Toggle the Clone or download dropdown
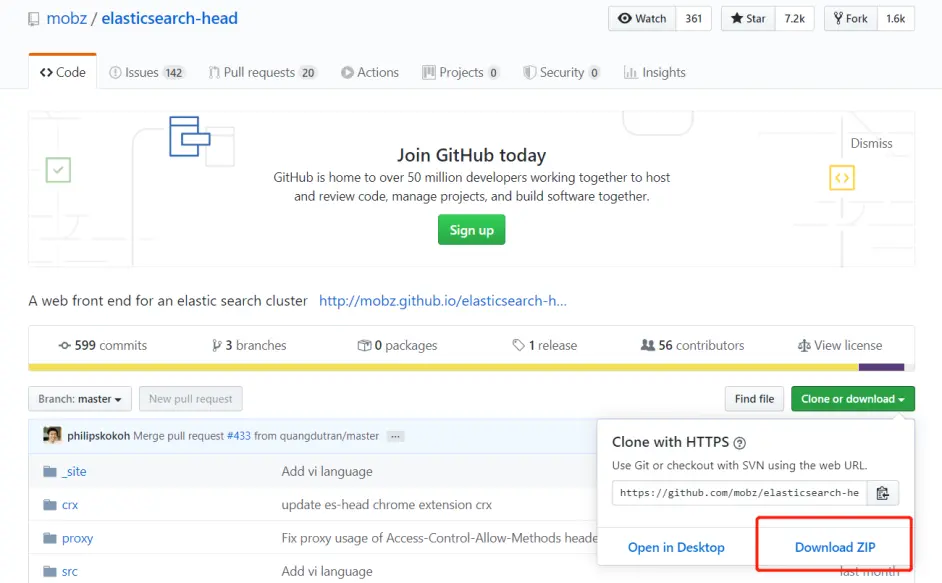Image resolution: width=942 pixels, height=583 pixels. (x=852, y=399)
